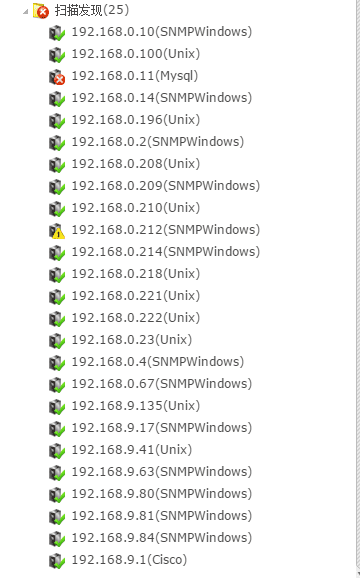
Task: Collapse the 扫描发现(25) tree node
Action: [x=25, y=11]
